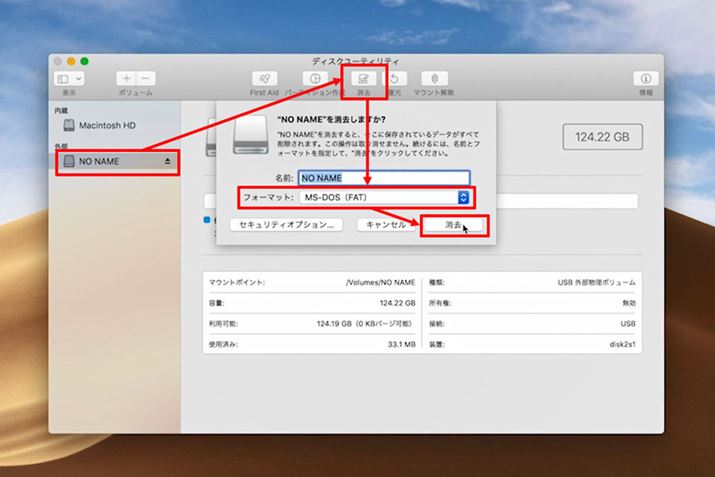
Task: Click the drive icon in erase dialog
Action: click(251, 135)
